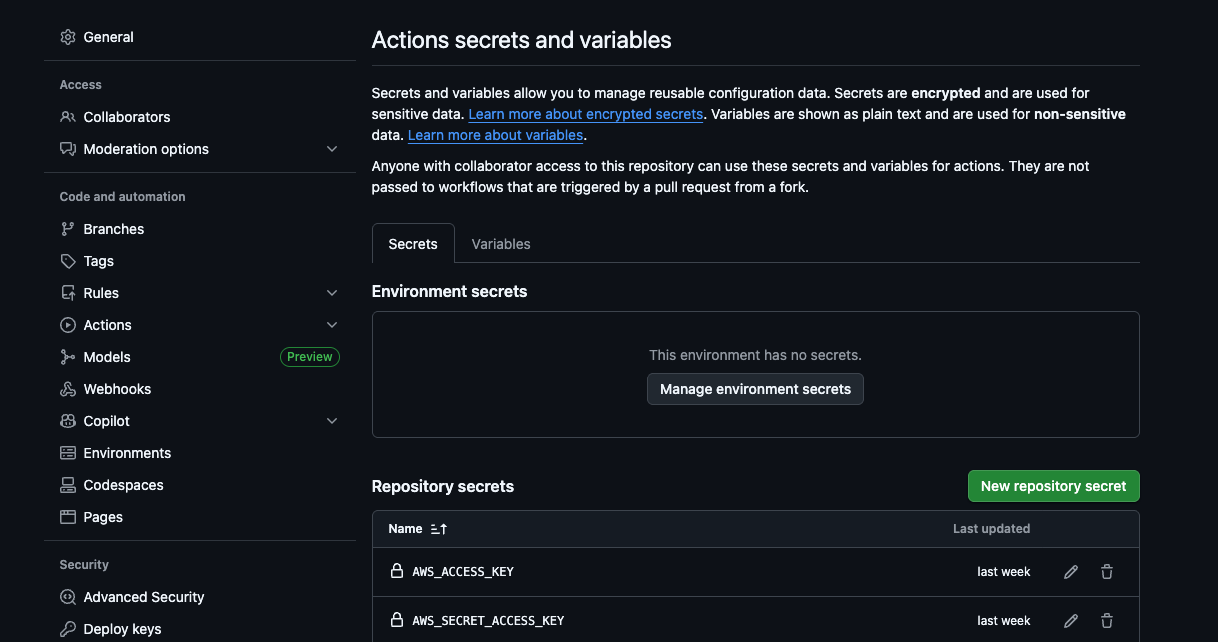Switch to the Variables tab
The image size is (1218, 642).
point(501,244)
